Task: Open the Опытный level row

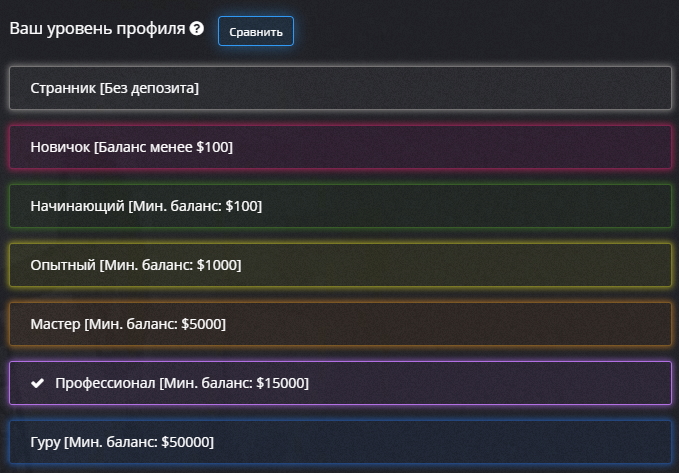Action: pos(339,265)
